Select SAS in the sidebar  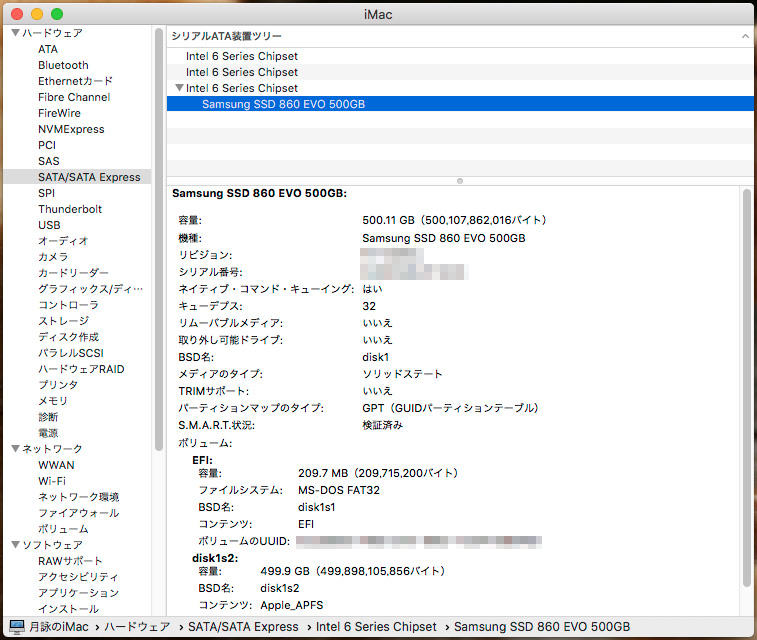click(x=49, y=161)
